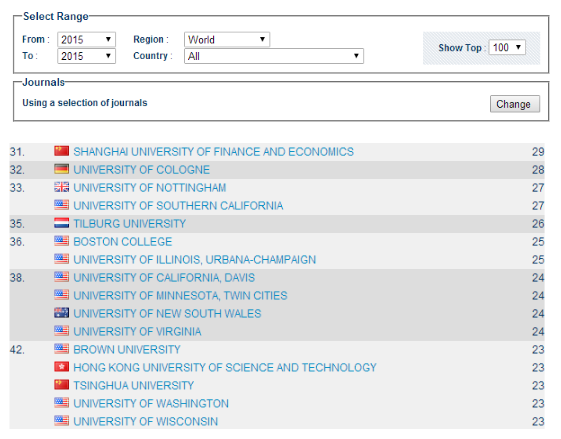Open Shanghai University of Finance and Economics link
561x439 pixels.
pos(213,152)
